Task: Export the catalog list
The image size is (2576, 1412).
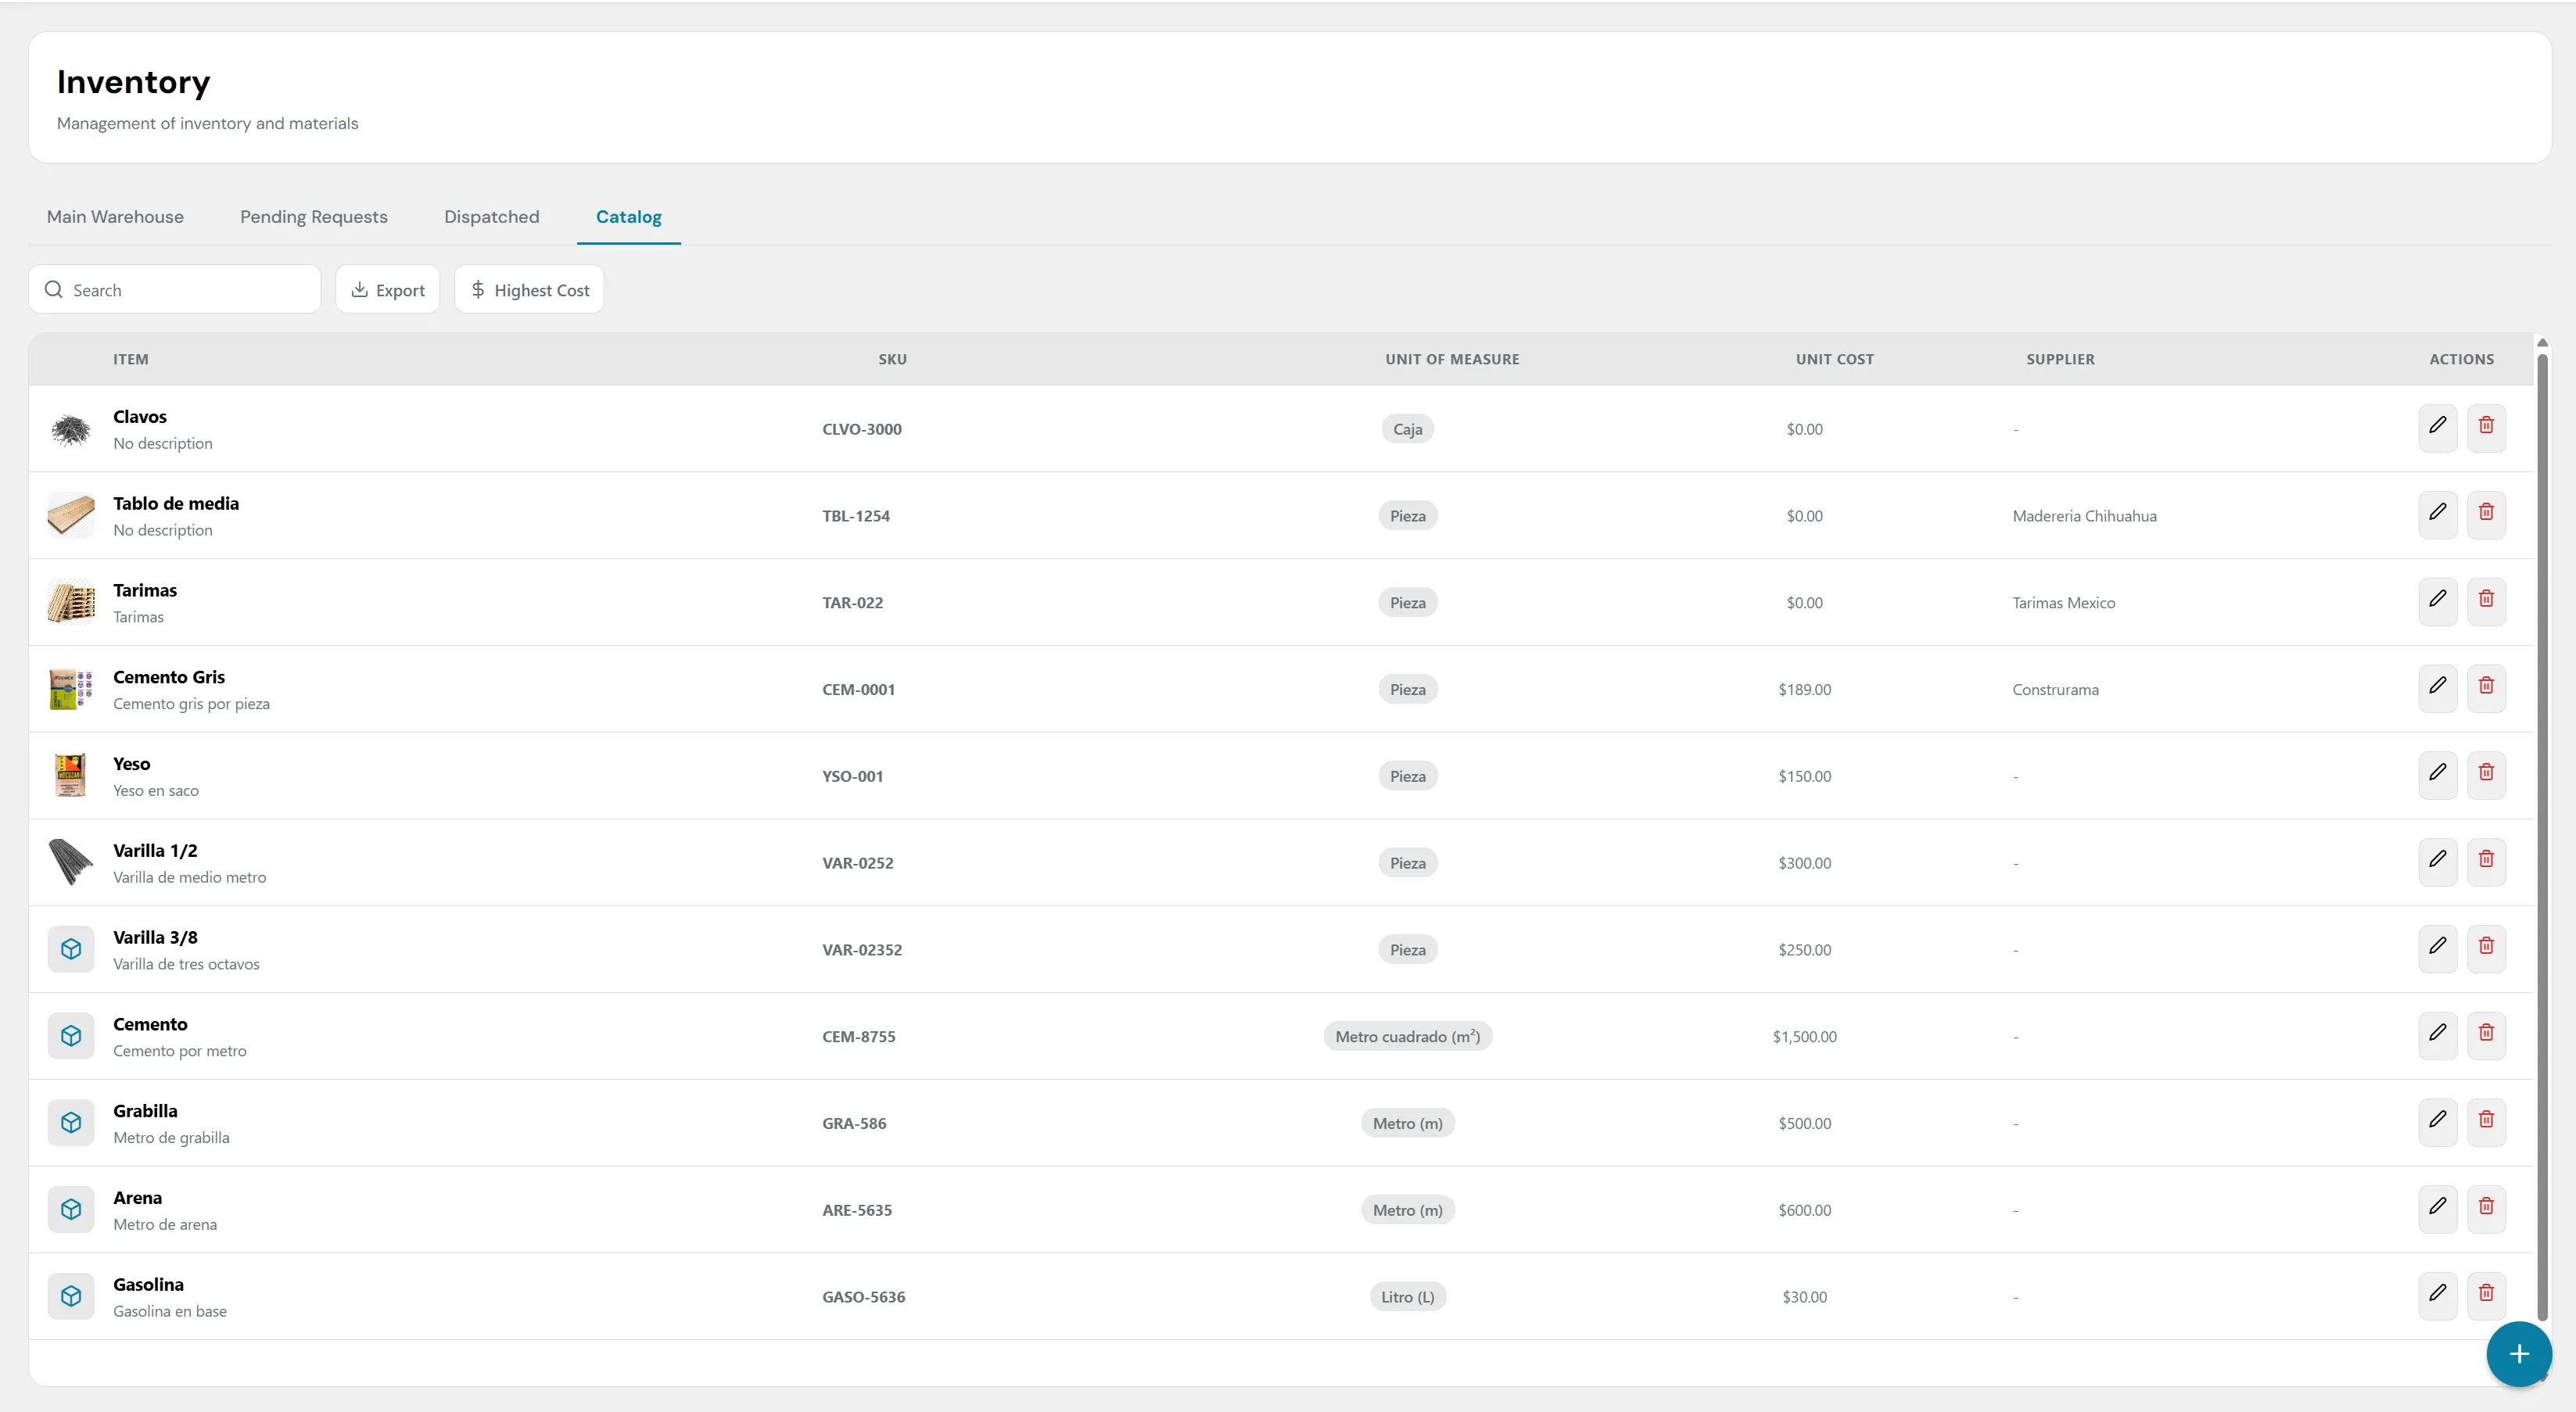Action: coord(388,289)
